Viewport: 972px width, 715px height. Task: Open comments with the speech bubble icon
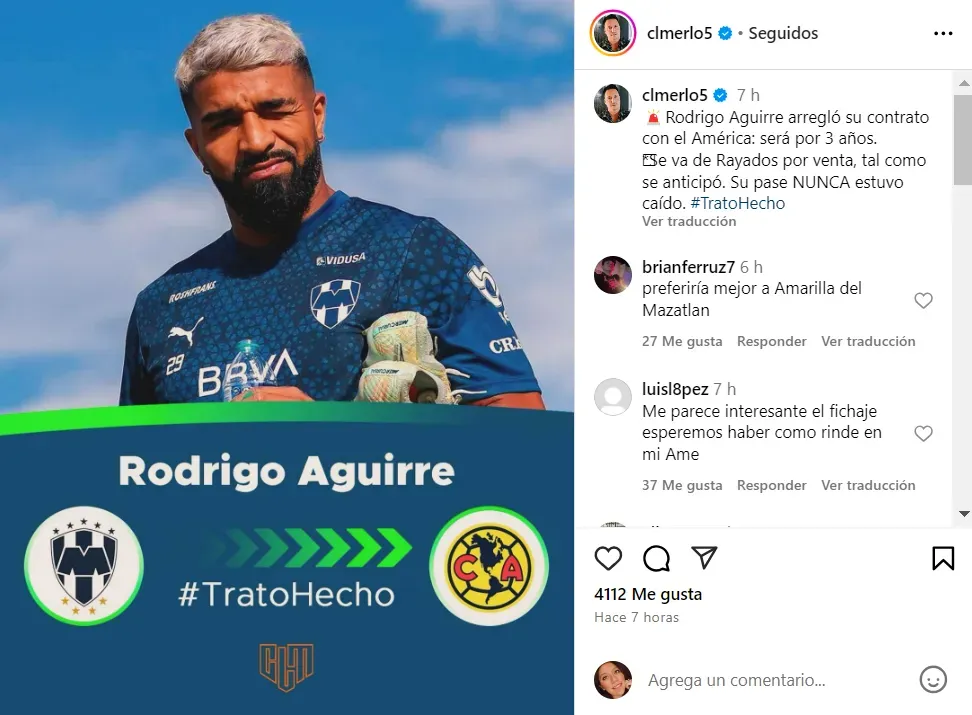656,558
